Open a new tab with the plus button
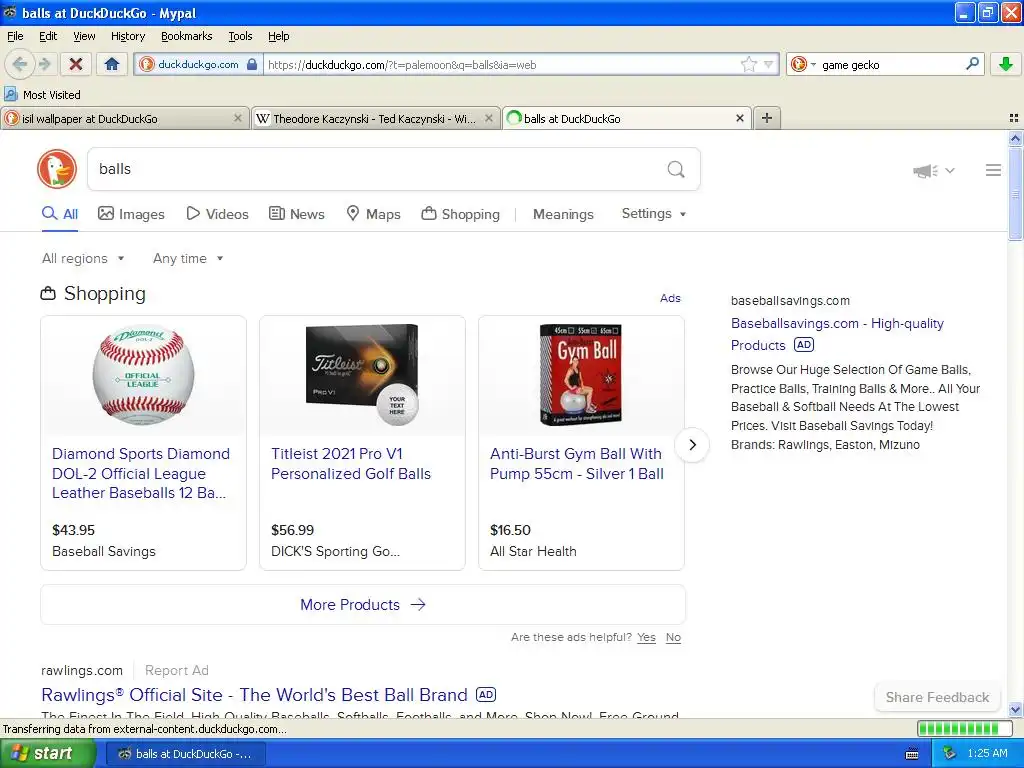1024x768 pixels. coord(767,118)
